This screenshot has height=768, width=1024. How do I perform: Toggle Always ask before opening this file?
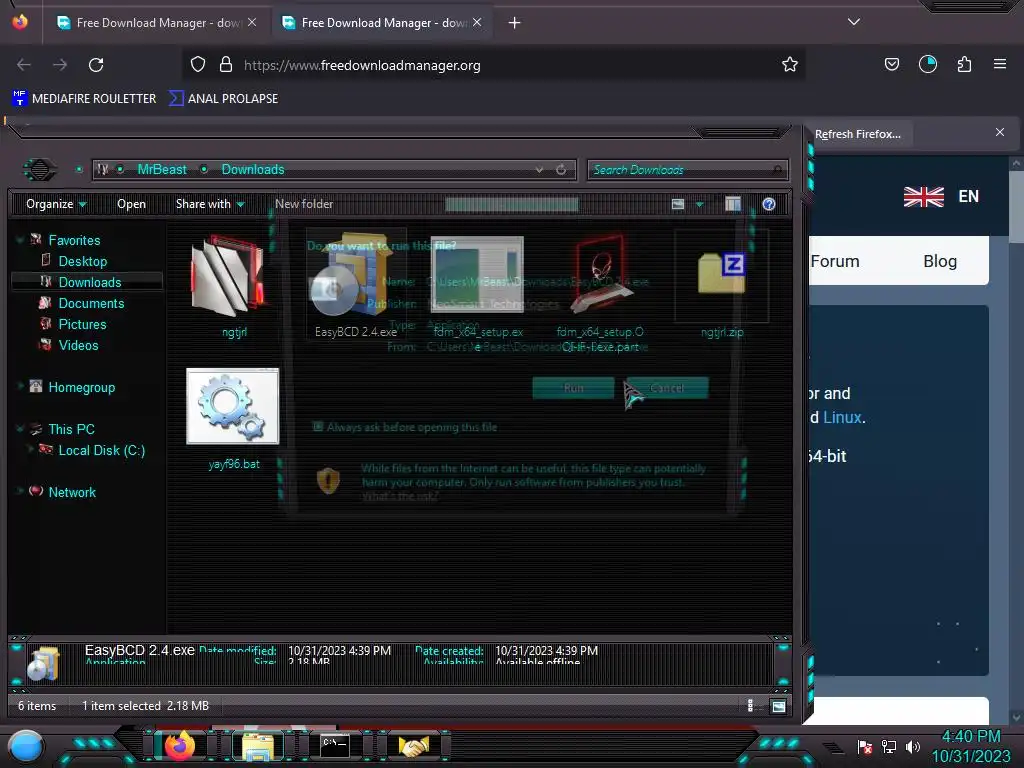click(x=318, y=426)
